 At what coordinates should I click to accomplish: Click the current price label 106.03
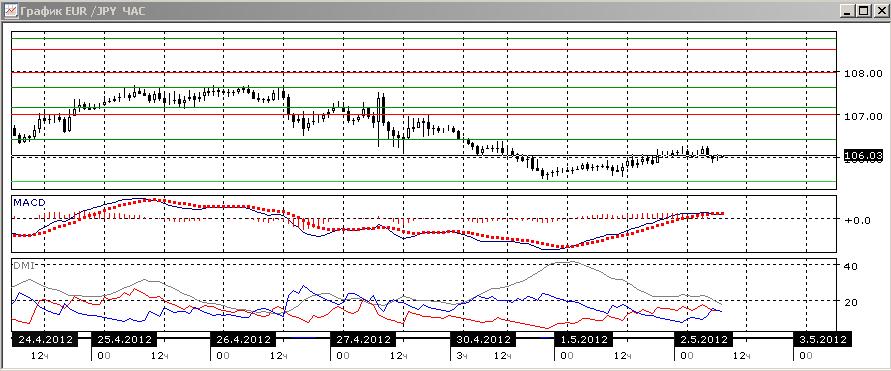(x=864, y=155)
